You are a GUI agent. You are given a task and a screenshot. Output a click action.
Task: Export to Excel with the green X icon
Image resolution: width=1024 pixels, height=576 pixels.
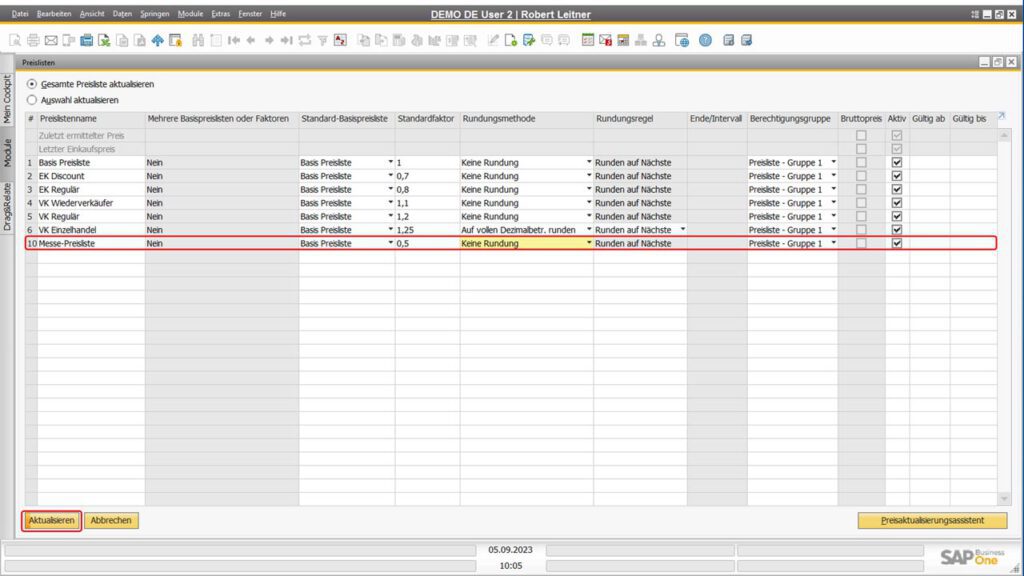[104, 40]
